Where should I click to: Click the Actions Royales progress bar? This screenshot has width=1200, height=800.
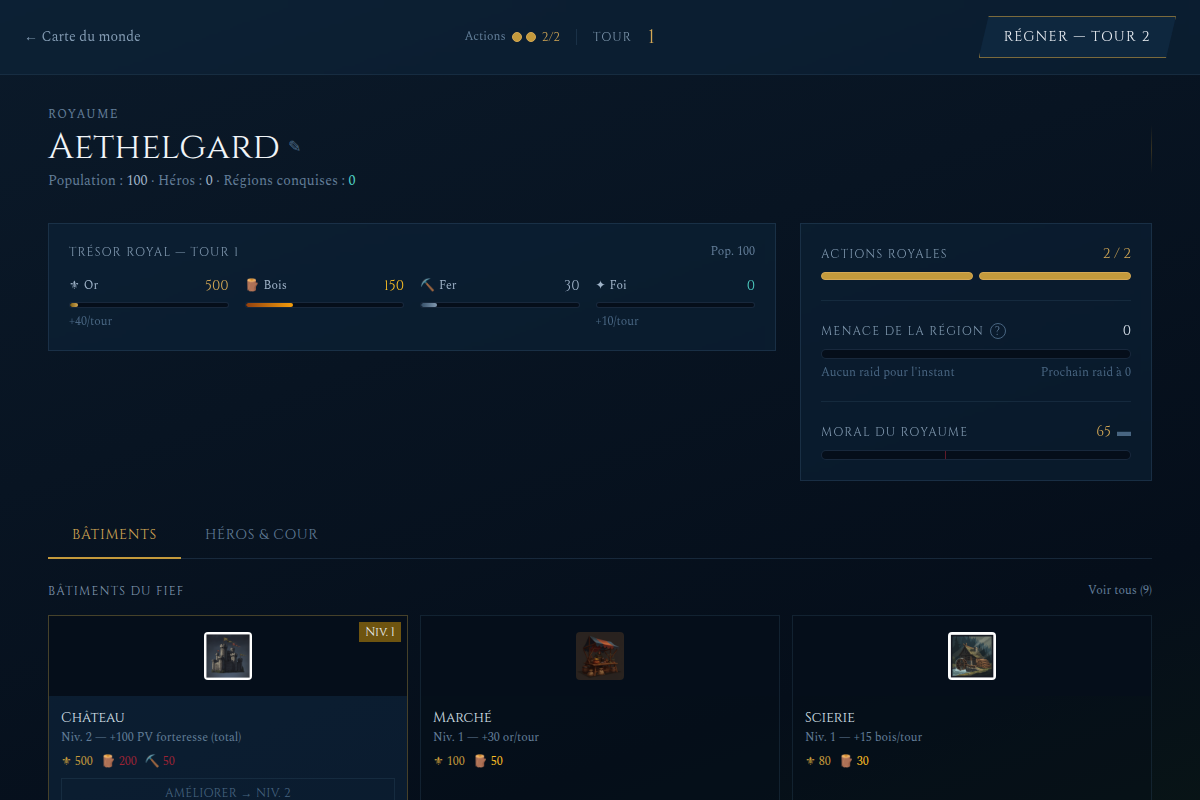(976, 276)
